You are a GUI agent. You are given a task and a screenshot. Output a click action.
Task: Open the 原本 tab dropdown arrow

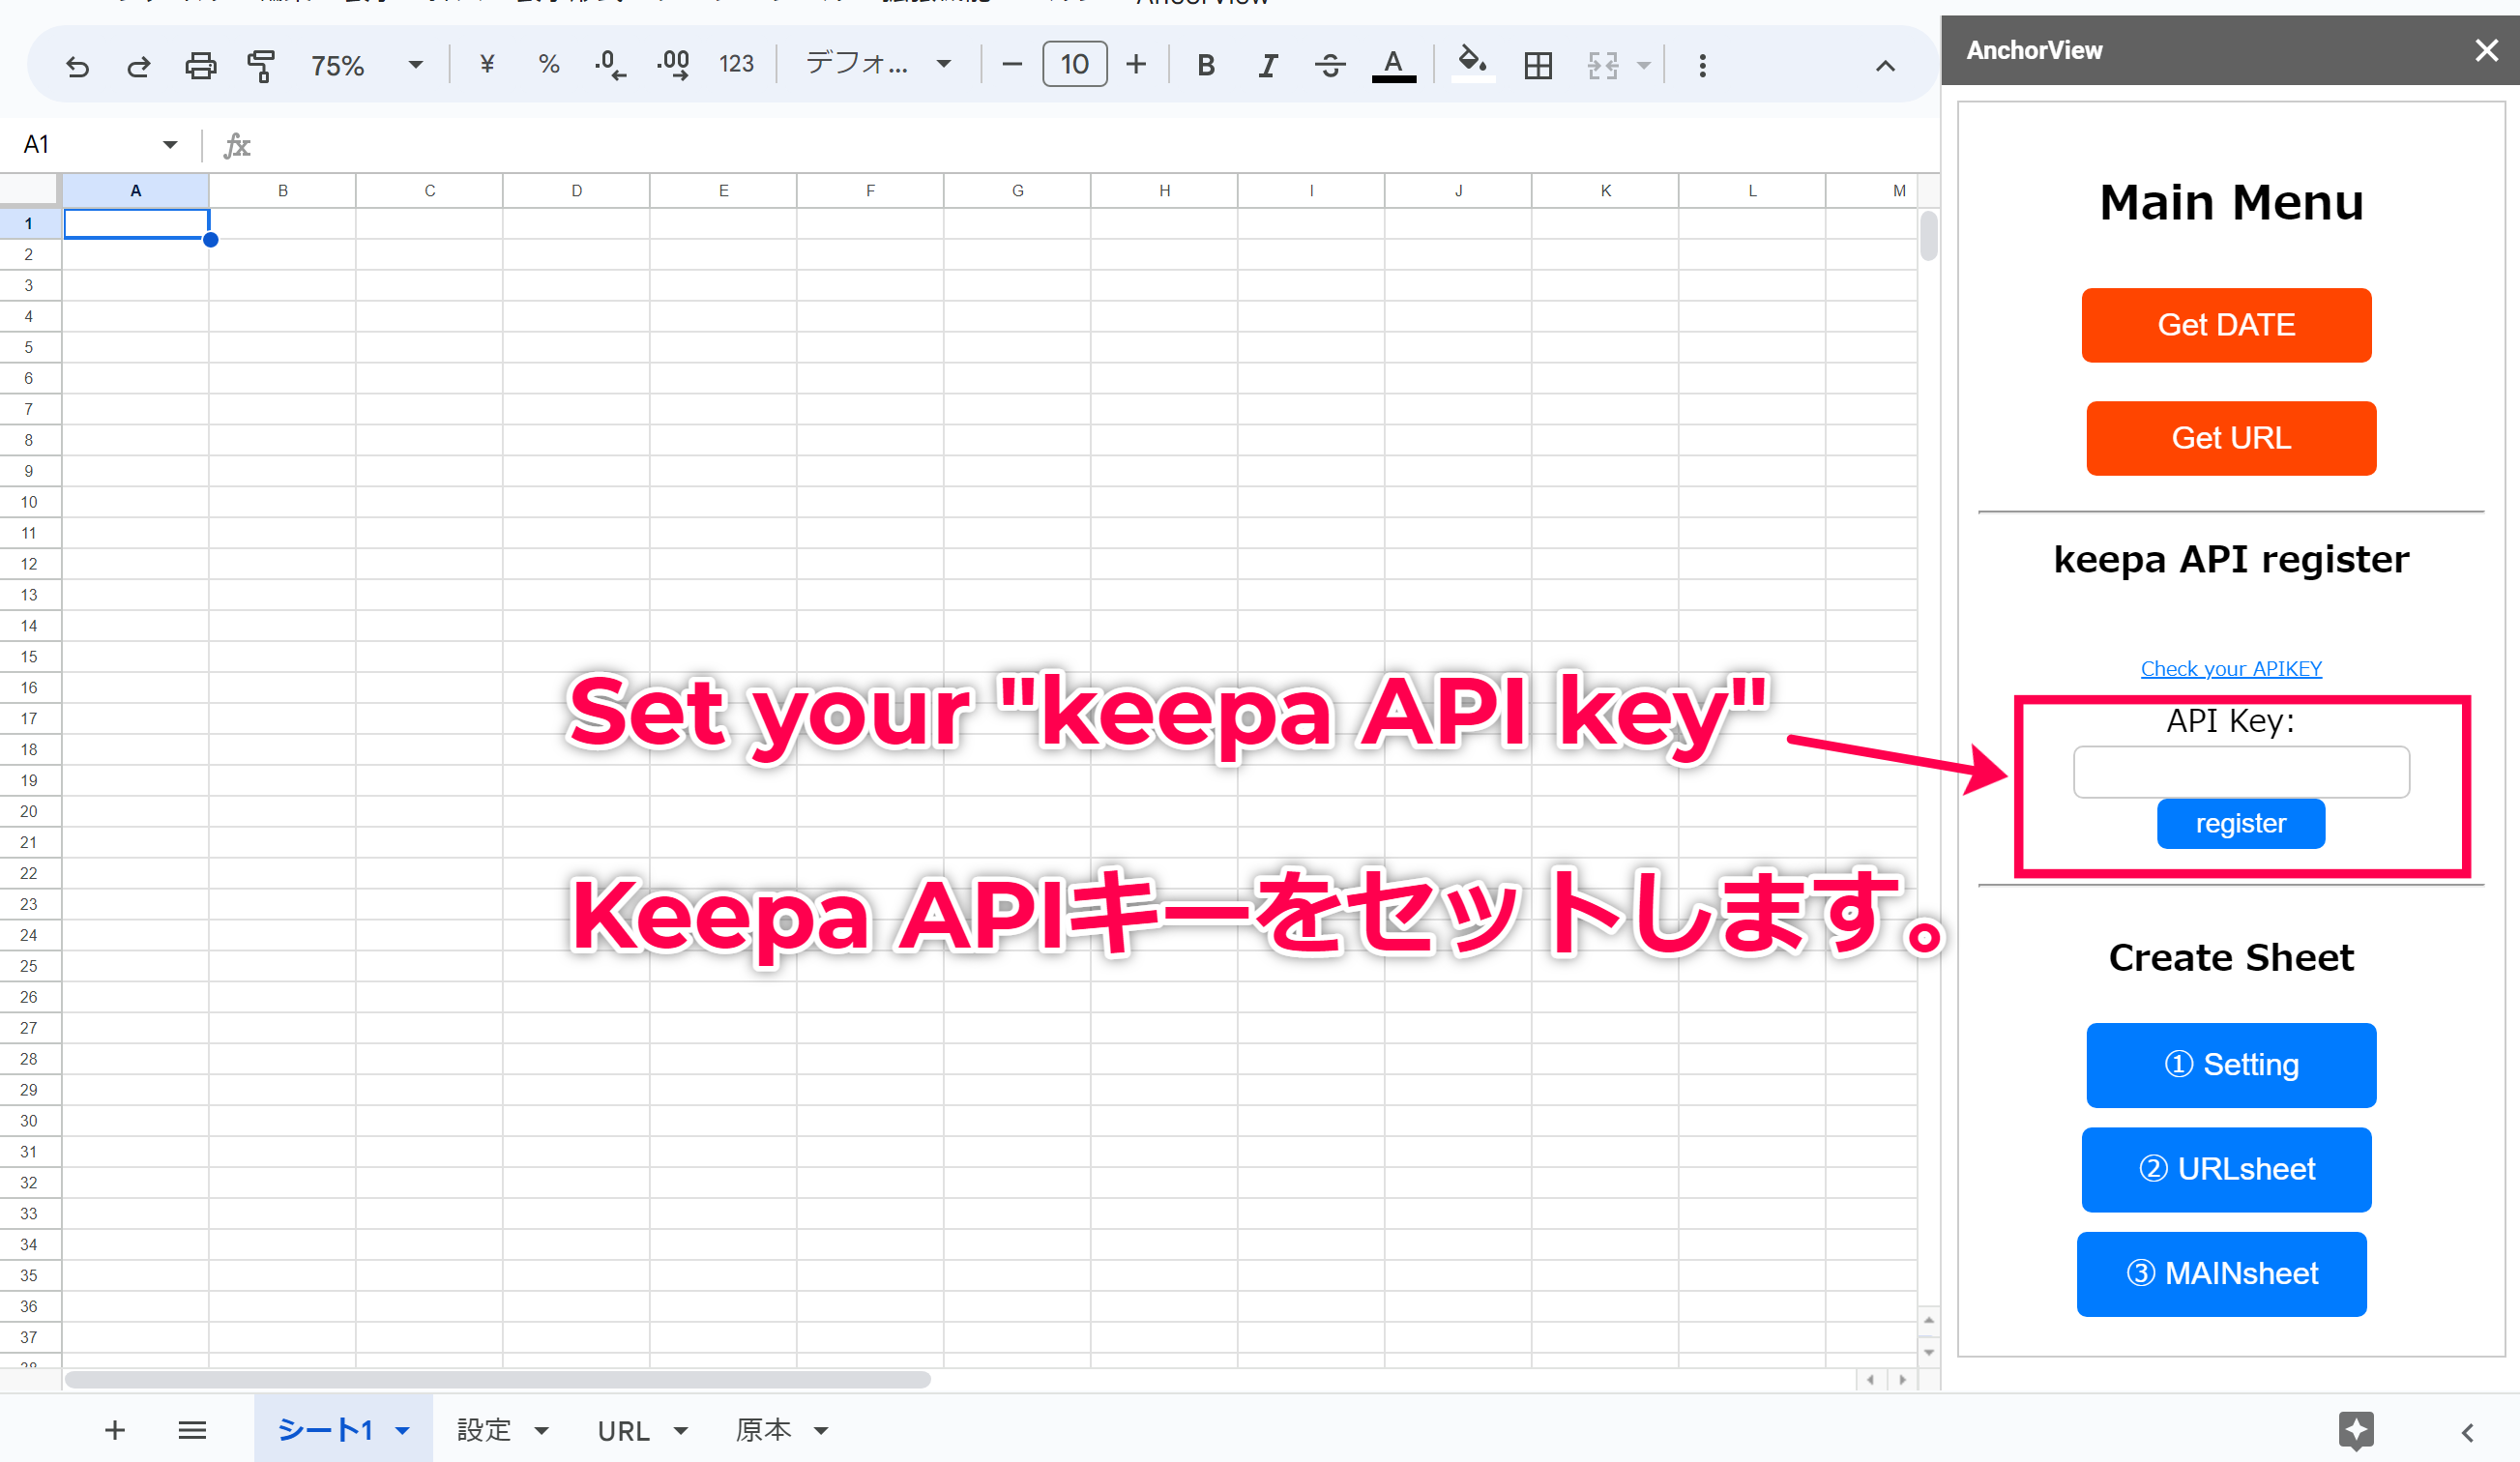(821, 1431)
